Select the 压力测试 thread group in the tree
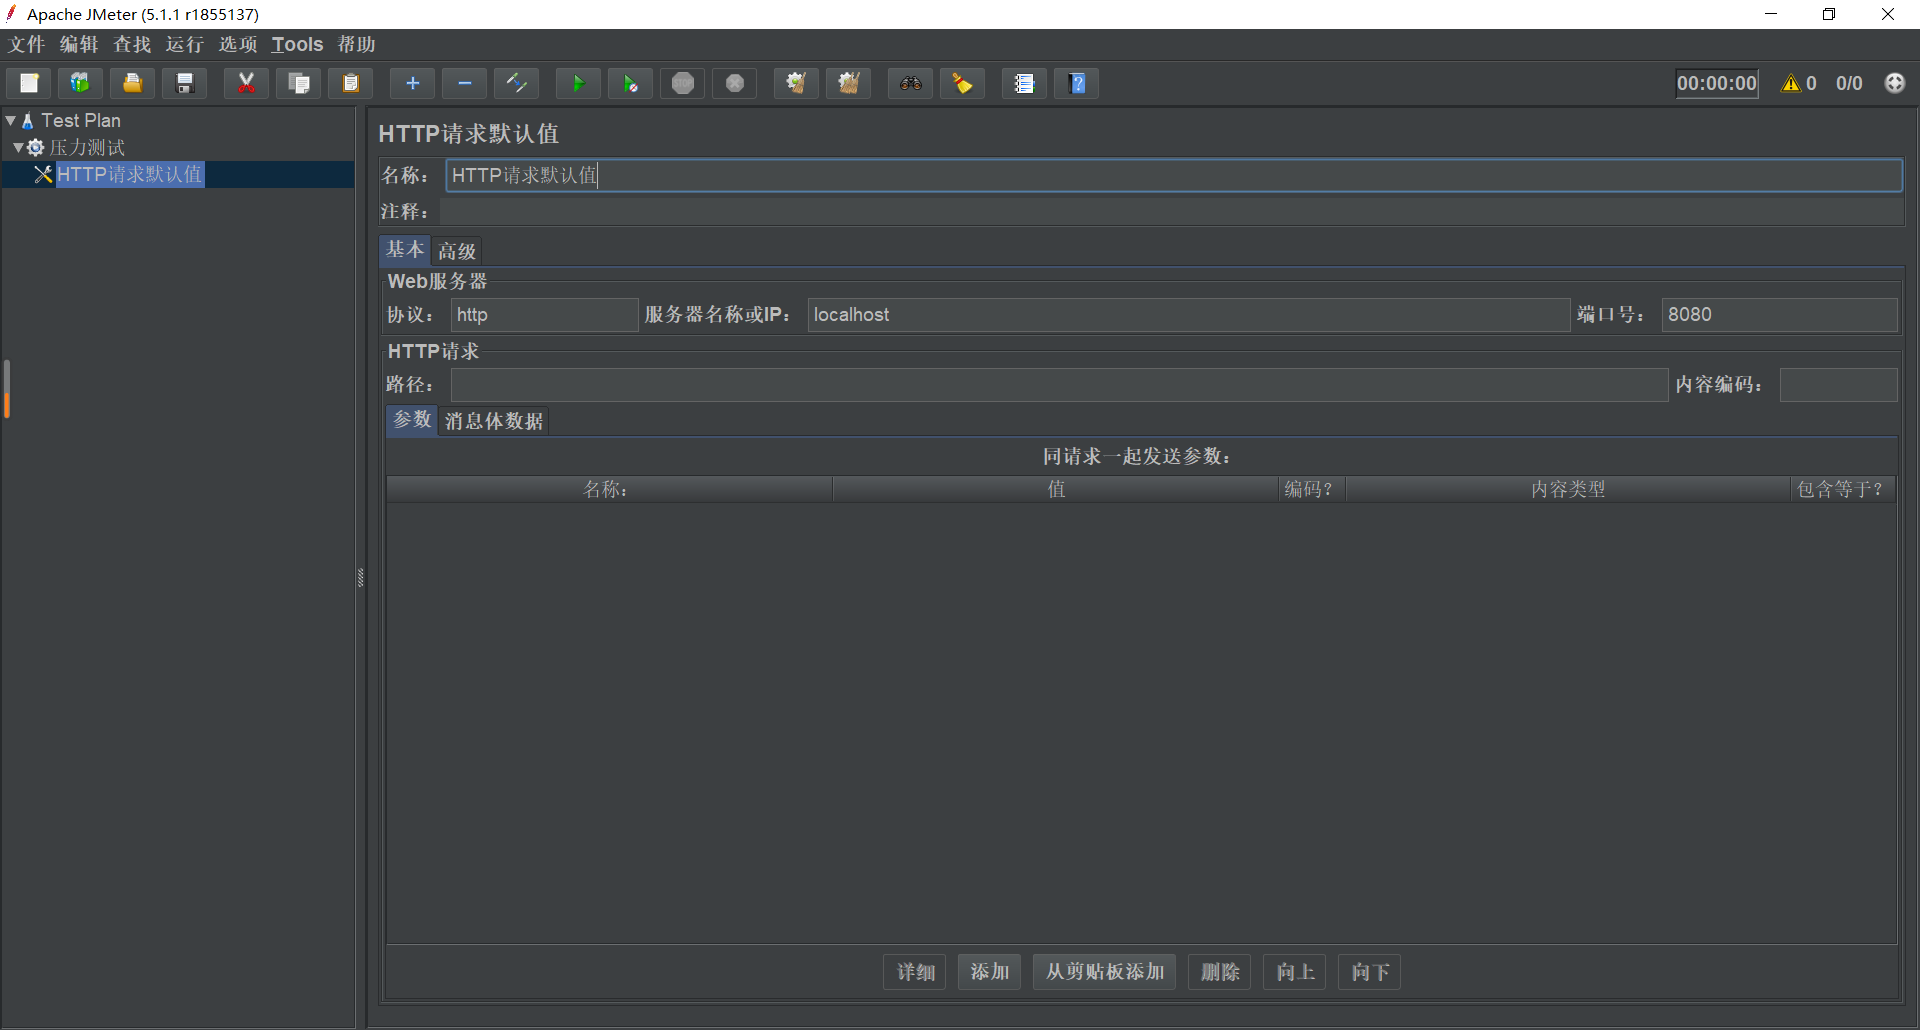The width and height of the screenshot is (1920, 1030). [x=87, y=147]
